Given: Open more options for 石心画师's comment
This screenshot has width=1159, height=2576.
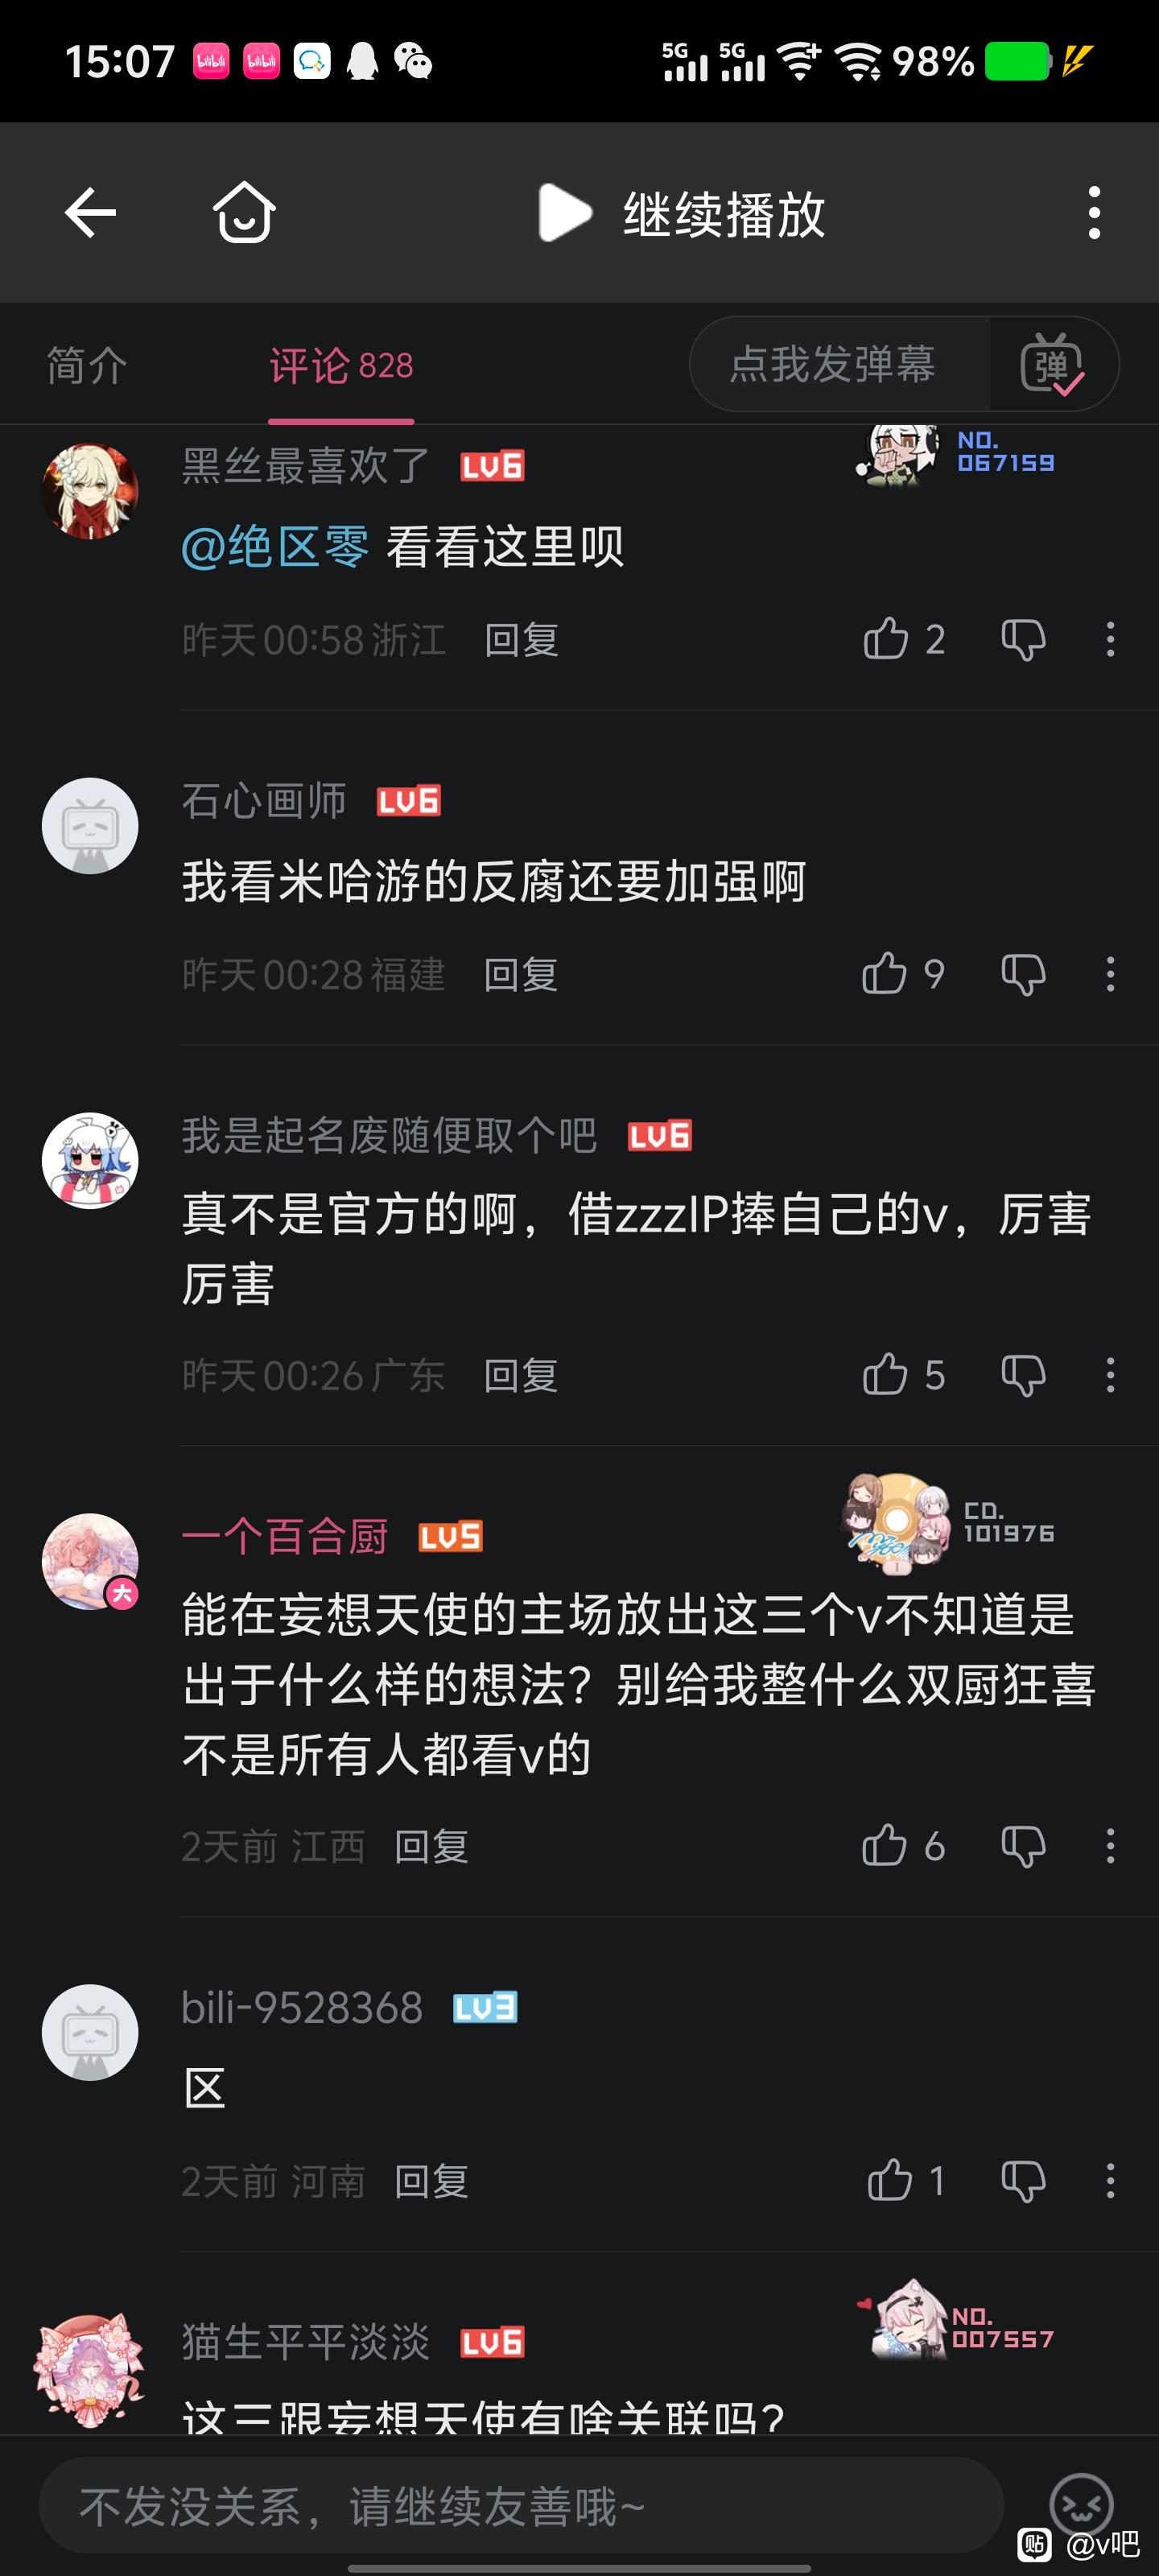Looking at the screenshot, I should click(1110, 974).
